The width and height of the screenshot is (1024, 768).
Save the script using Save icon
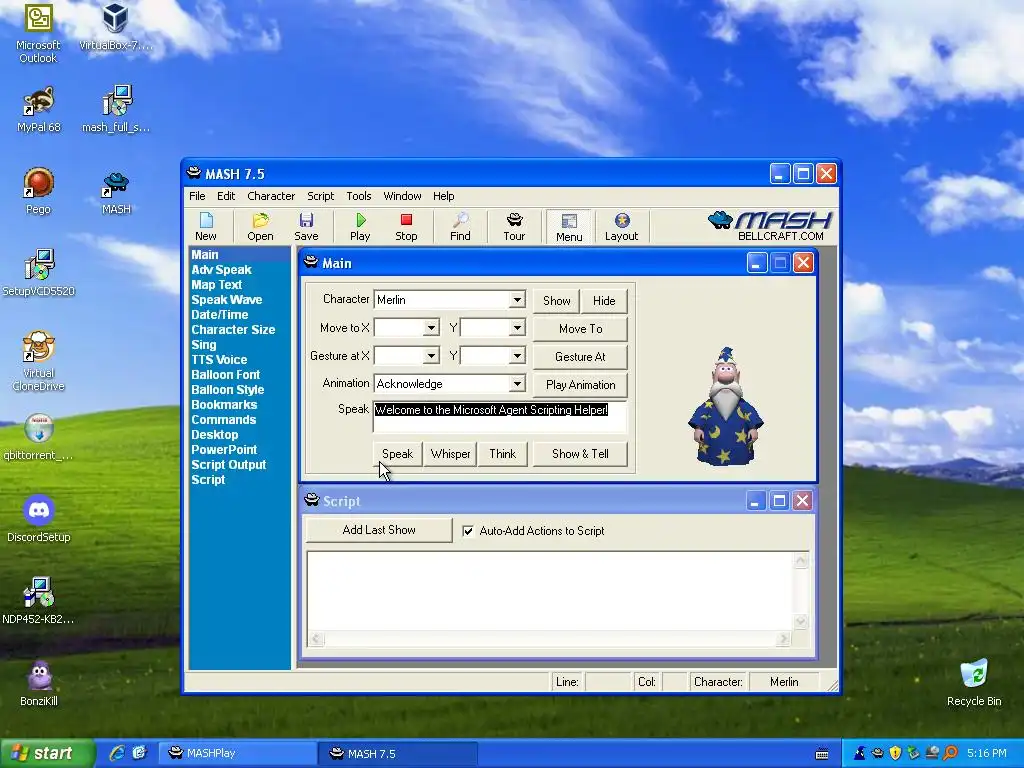click(x=306, y=227)
